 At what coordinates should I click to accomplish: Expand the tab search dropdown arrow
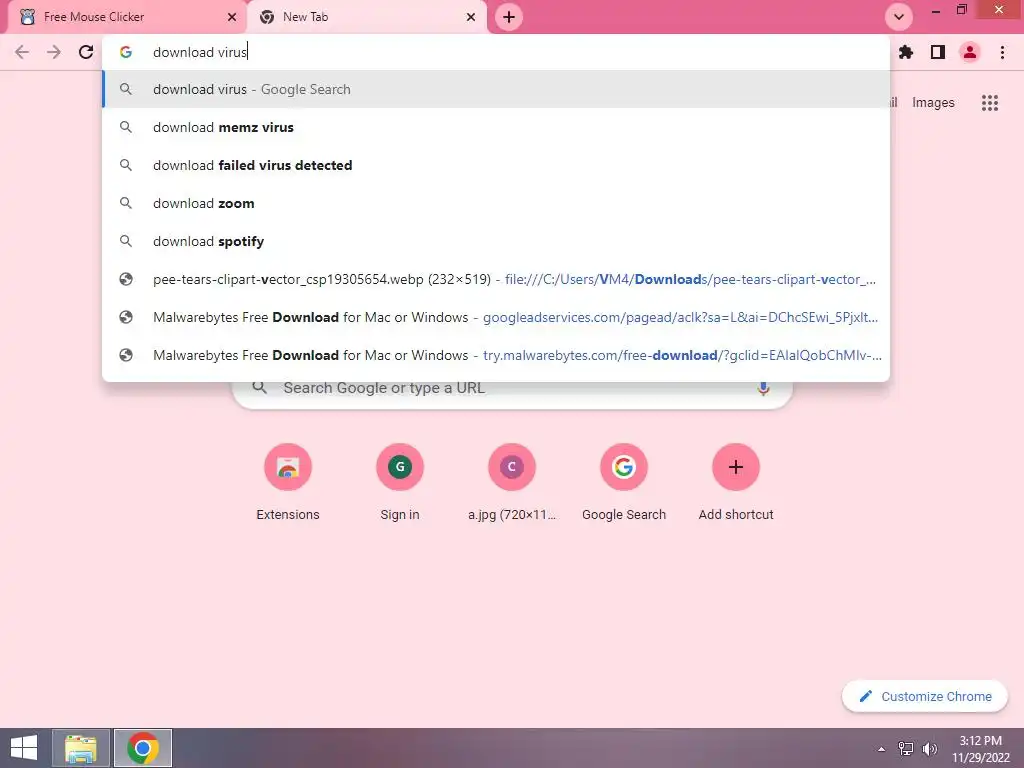point(899,17)
